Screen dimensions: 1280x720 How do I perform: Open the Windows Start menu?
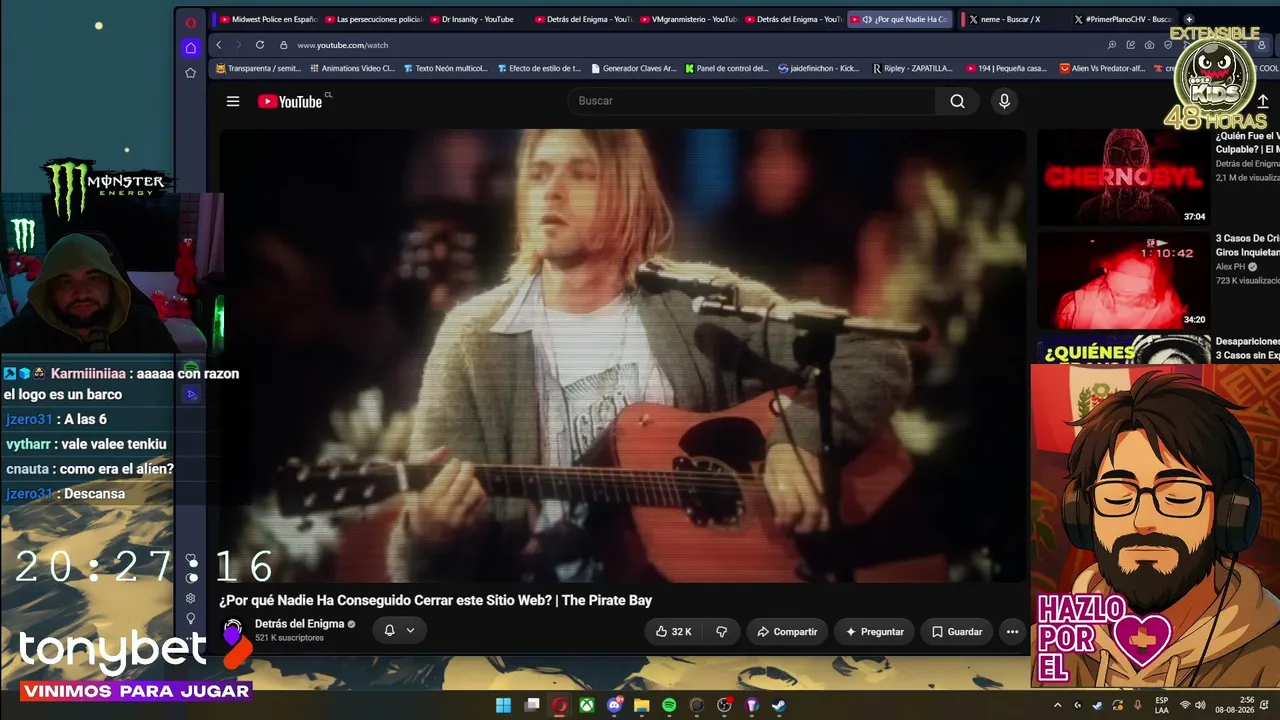pos(504,705)
